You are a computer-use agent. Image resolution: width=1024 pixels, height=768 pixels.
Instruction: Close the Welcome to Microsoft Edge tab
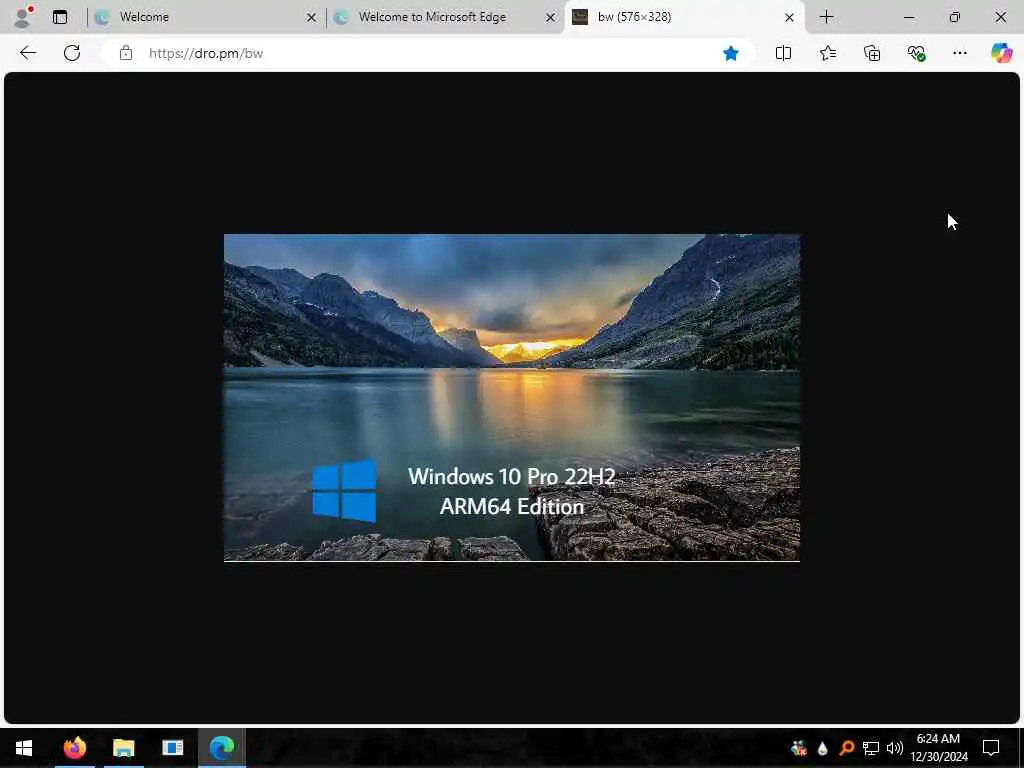551,18
